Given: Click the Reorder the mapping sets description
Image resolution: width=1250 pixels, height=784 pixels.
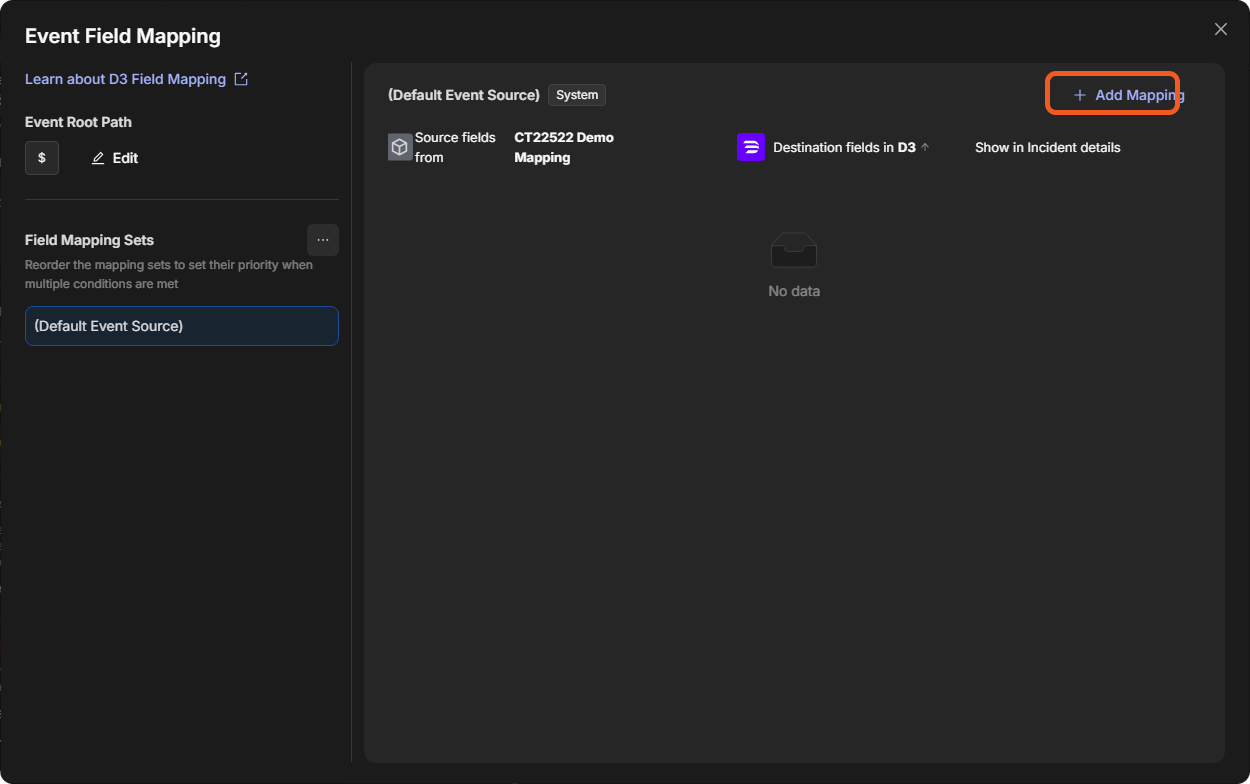Looking at the screenshot, I should click(169, 274).
